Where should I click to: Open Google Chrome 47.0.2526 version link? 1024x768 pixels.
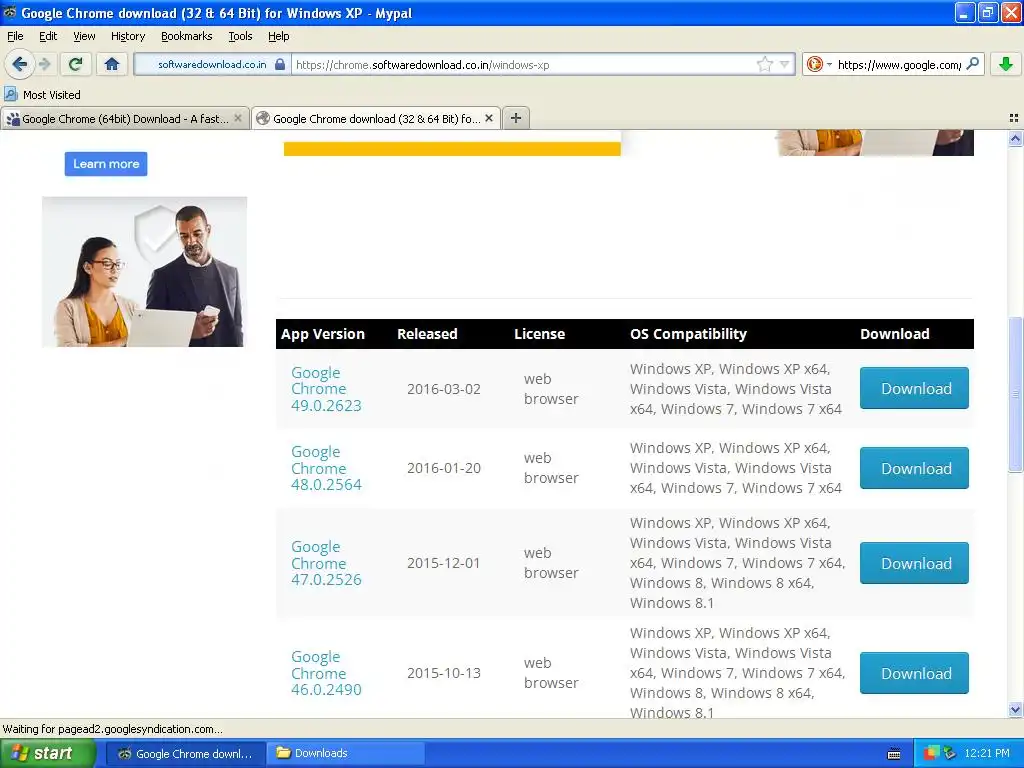[x=326, y=563]
